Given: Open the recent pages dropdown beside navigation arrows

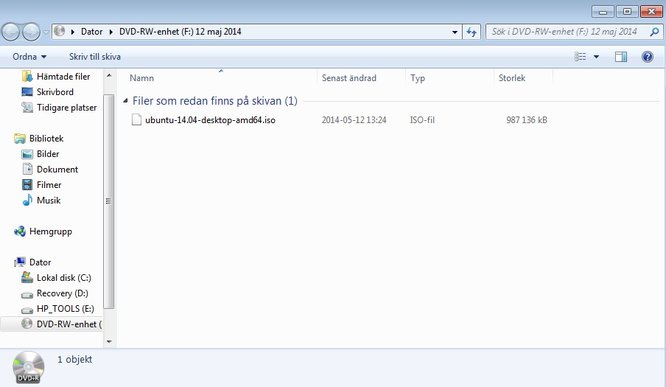Looking at the screenshot, I should (45, 32).
